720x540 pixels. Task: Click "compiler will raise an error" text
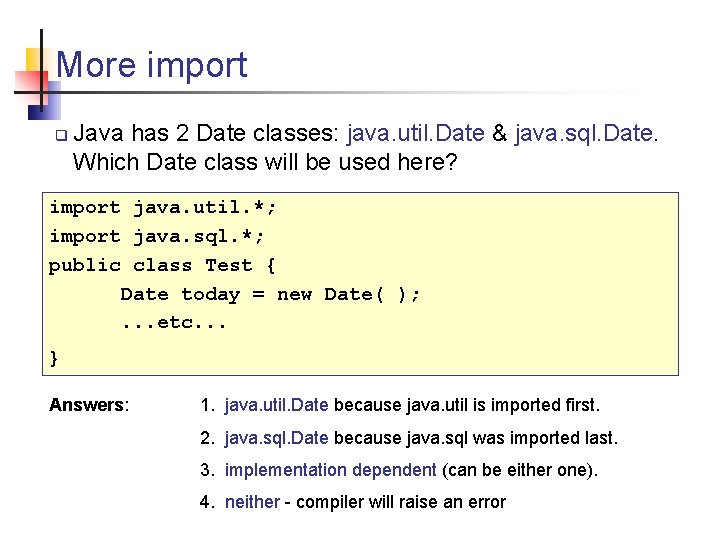pos(400,502)
